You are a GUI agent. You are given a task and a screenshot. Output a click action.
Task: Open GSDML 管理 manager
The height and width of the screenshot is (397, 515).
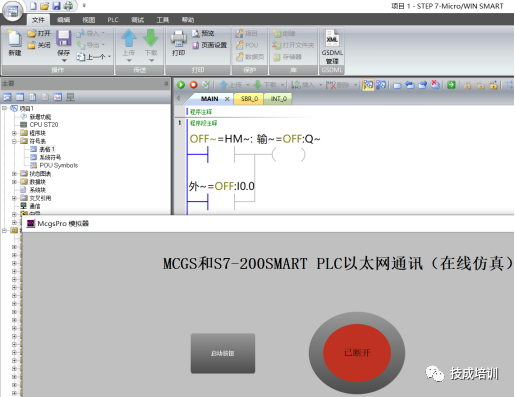coord(332,47)
